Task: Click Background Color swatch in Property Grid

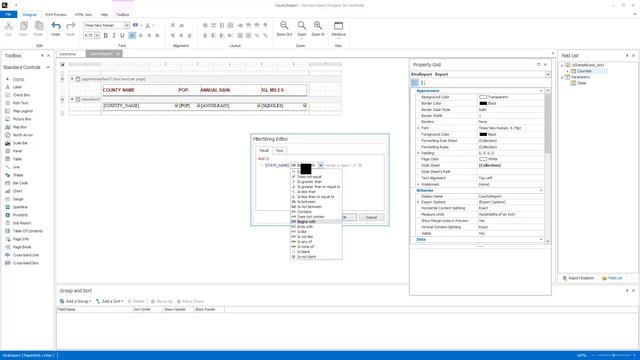Action: point(483,97)
